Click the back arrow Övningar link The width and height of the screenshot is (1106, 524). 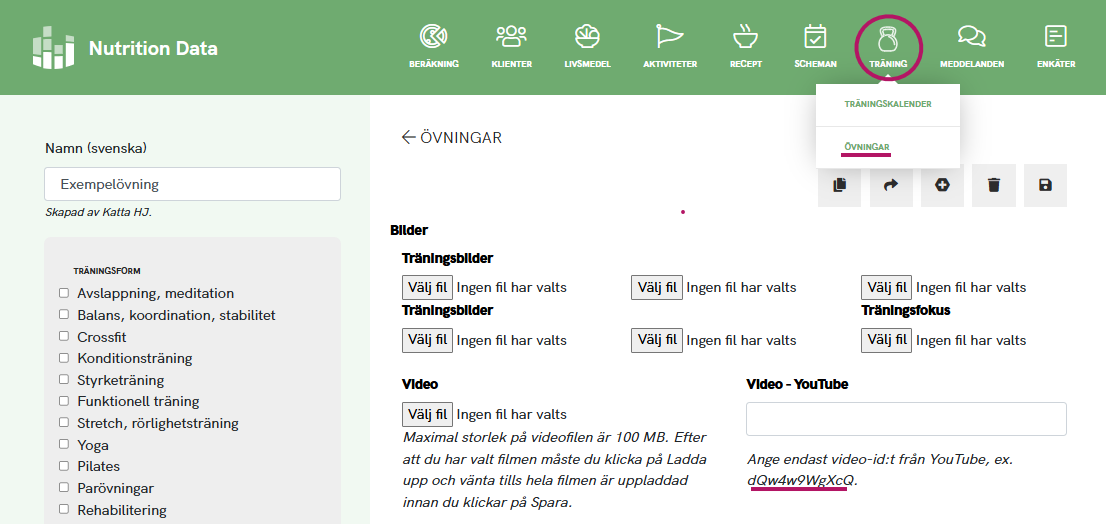point(451,138)
